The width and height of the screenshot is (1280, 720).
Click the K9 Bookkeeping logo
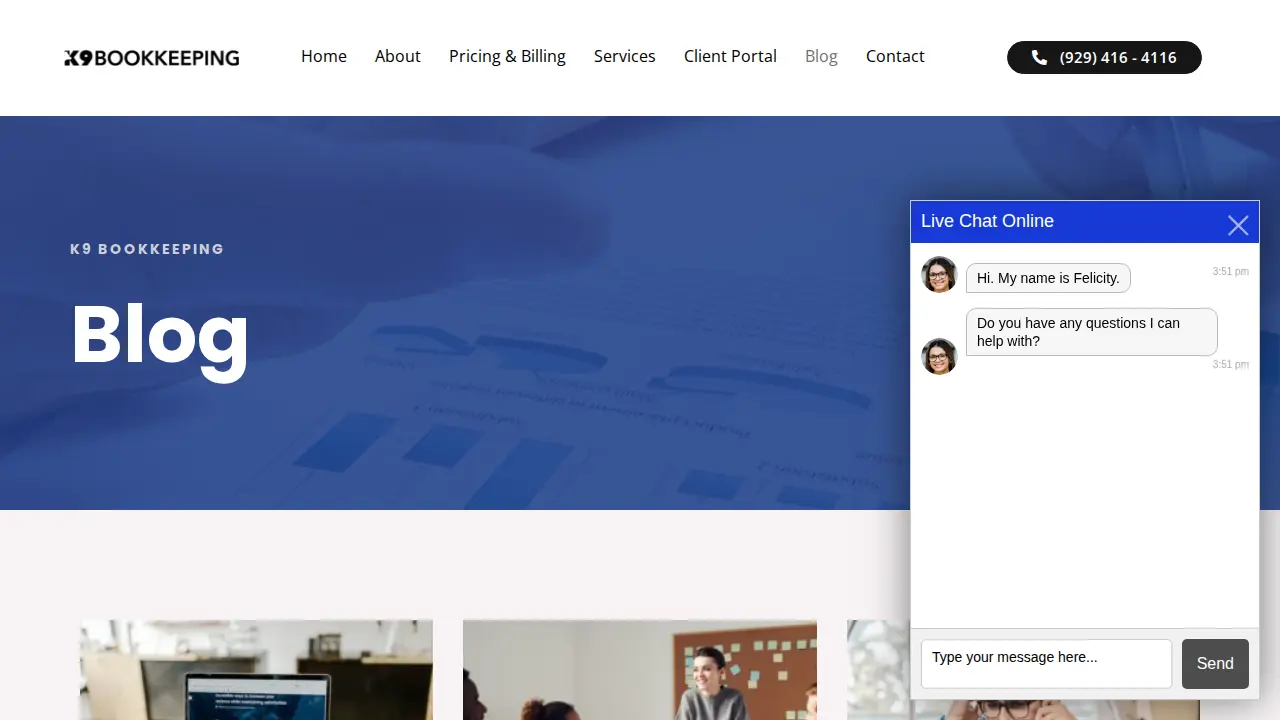[152, 58]
